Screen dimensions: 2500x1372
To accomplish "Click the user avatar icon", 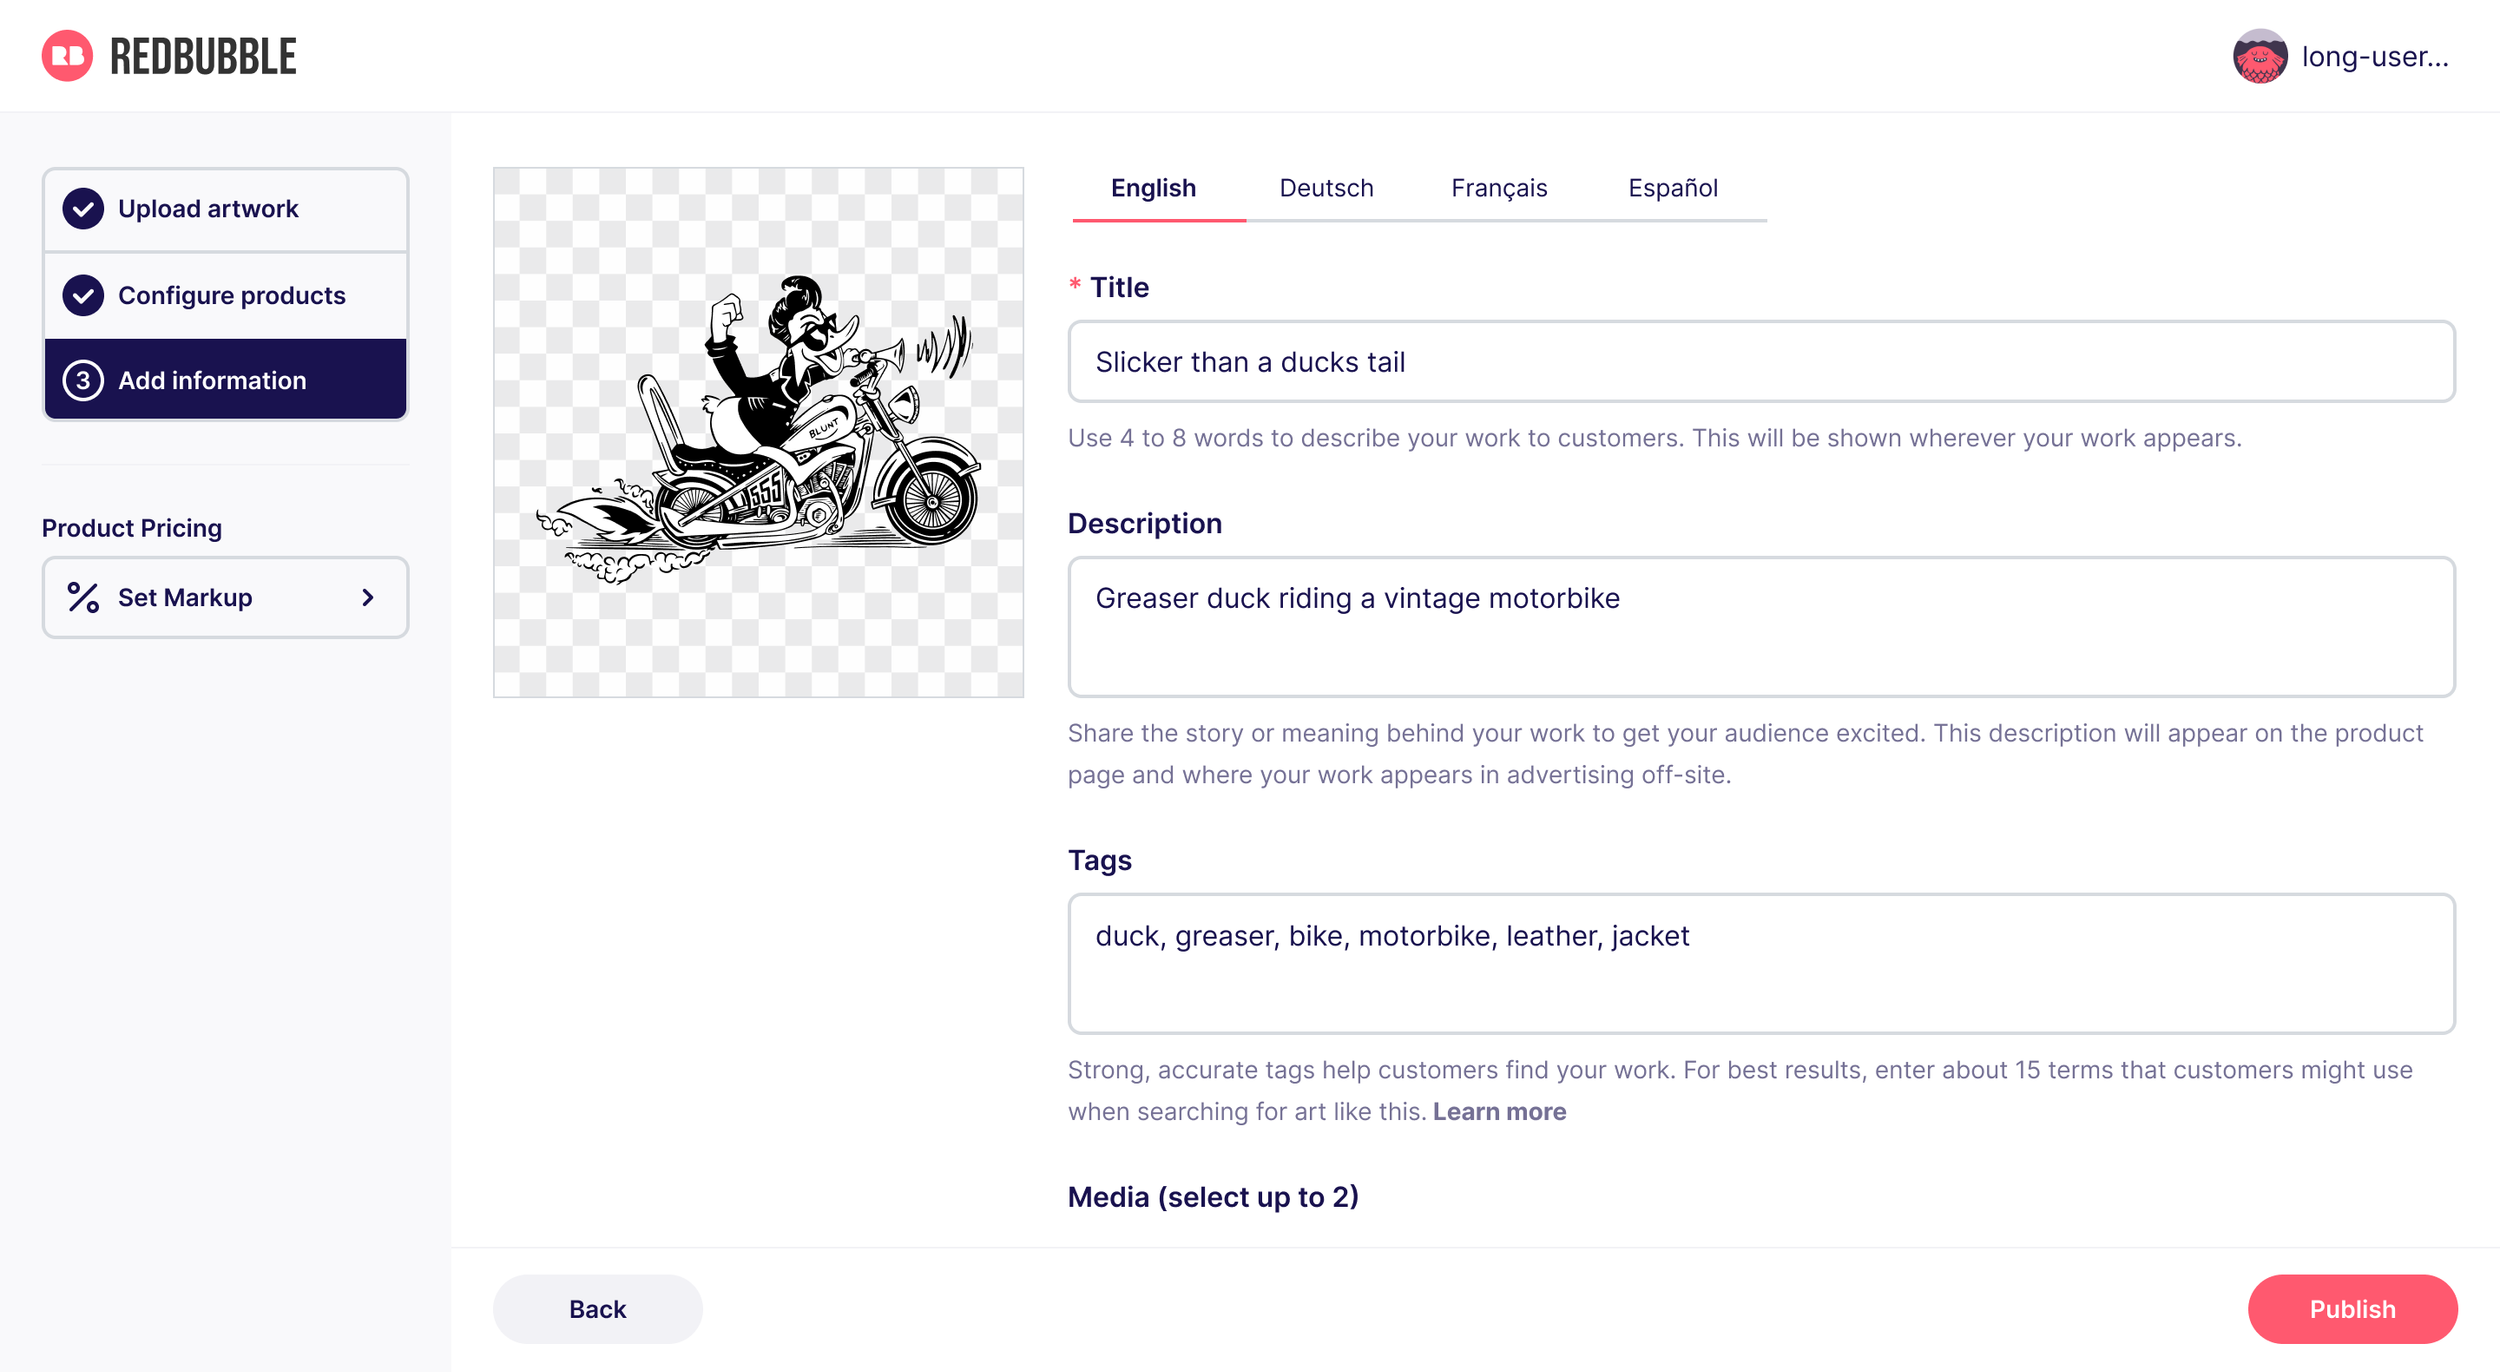I will pos(2259,57).
